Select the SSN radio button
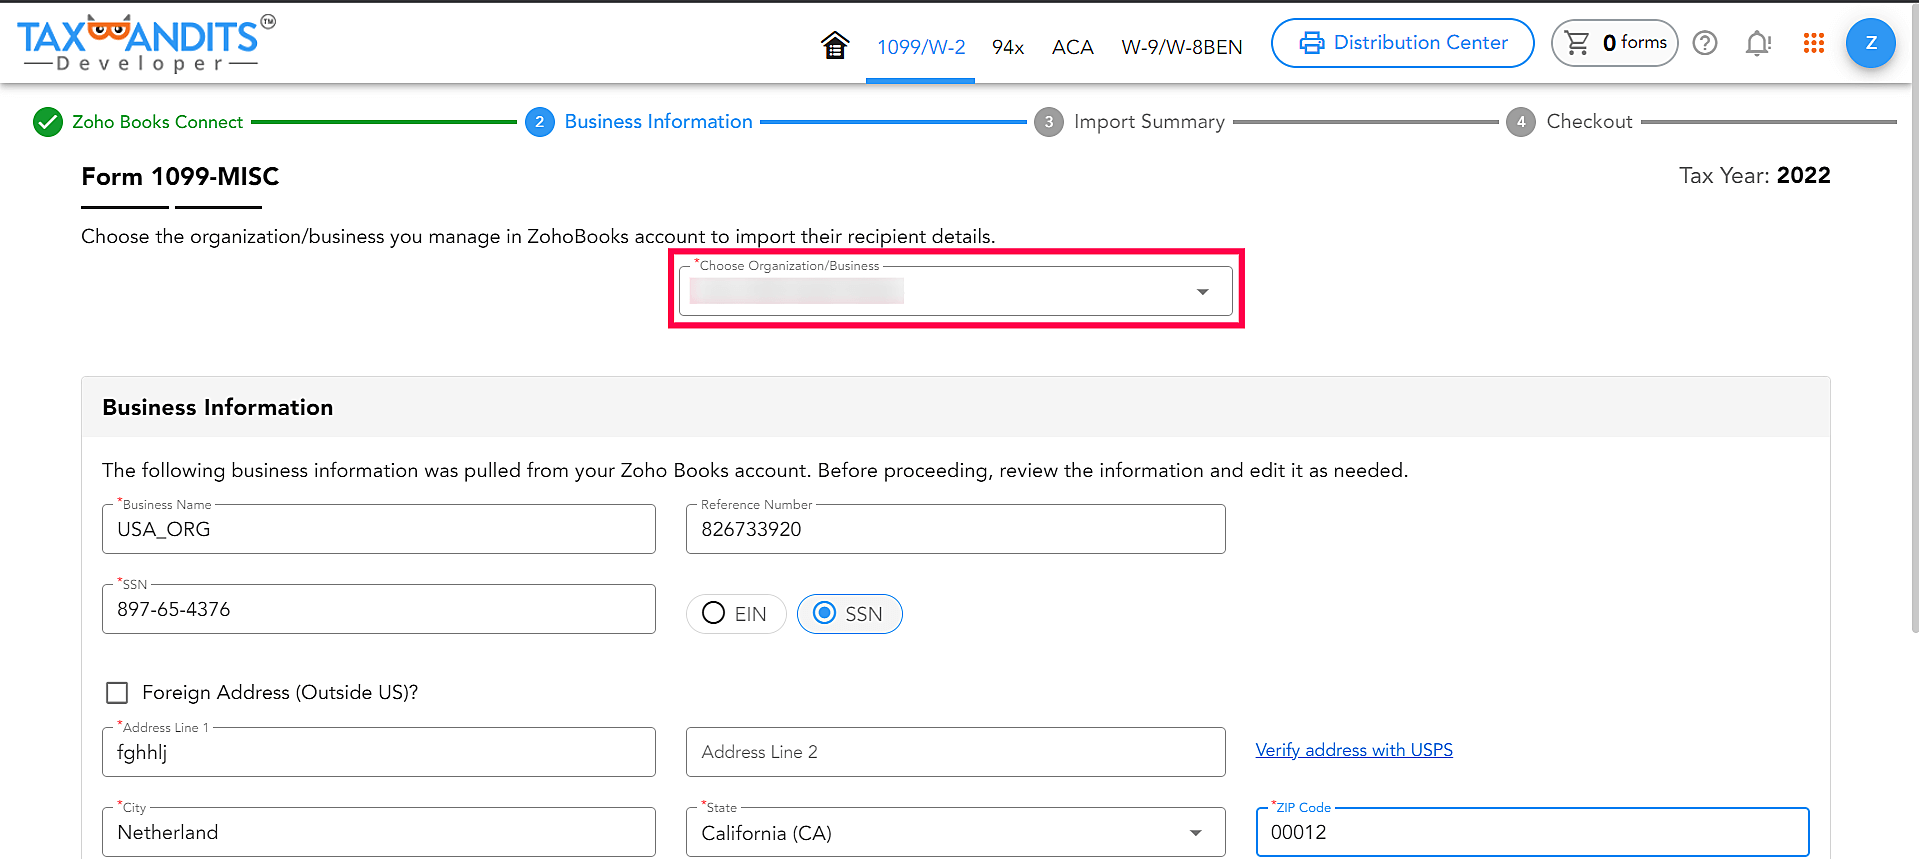 pos(825,613)
